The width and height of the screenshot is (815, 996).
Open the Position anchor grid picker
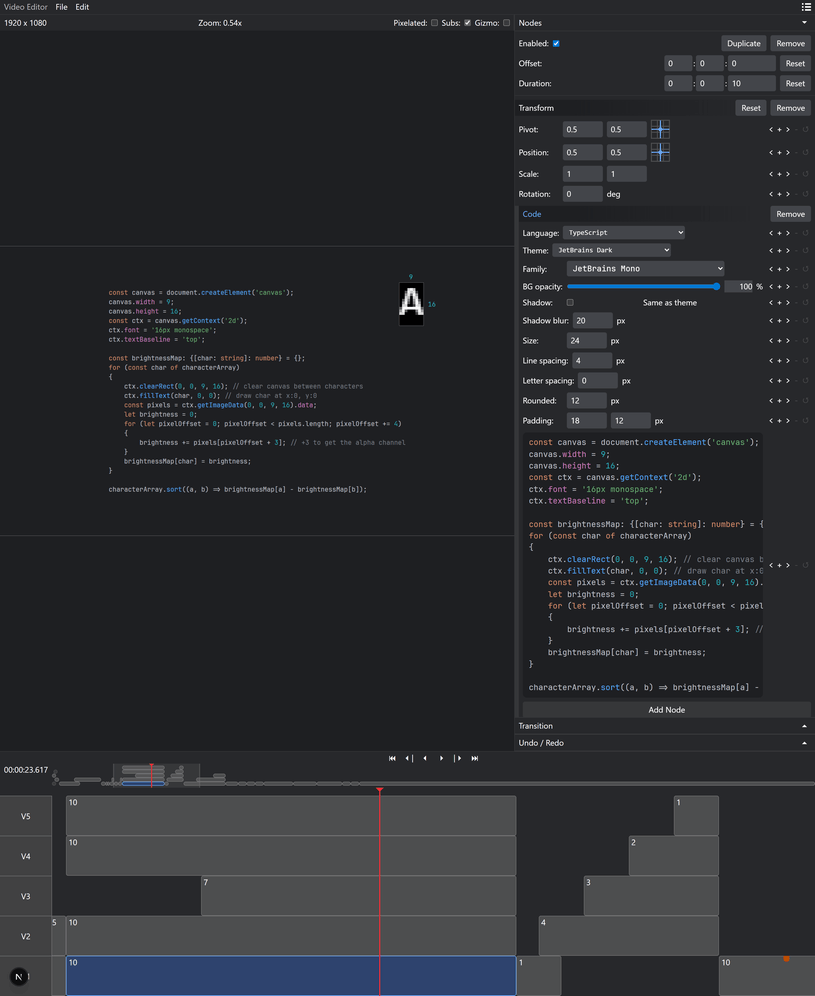[x=660, y=152]
